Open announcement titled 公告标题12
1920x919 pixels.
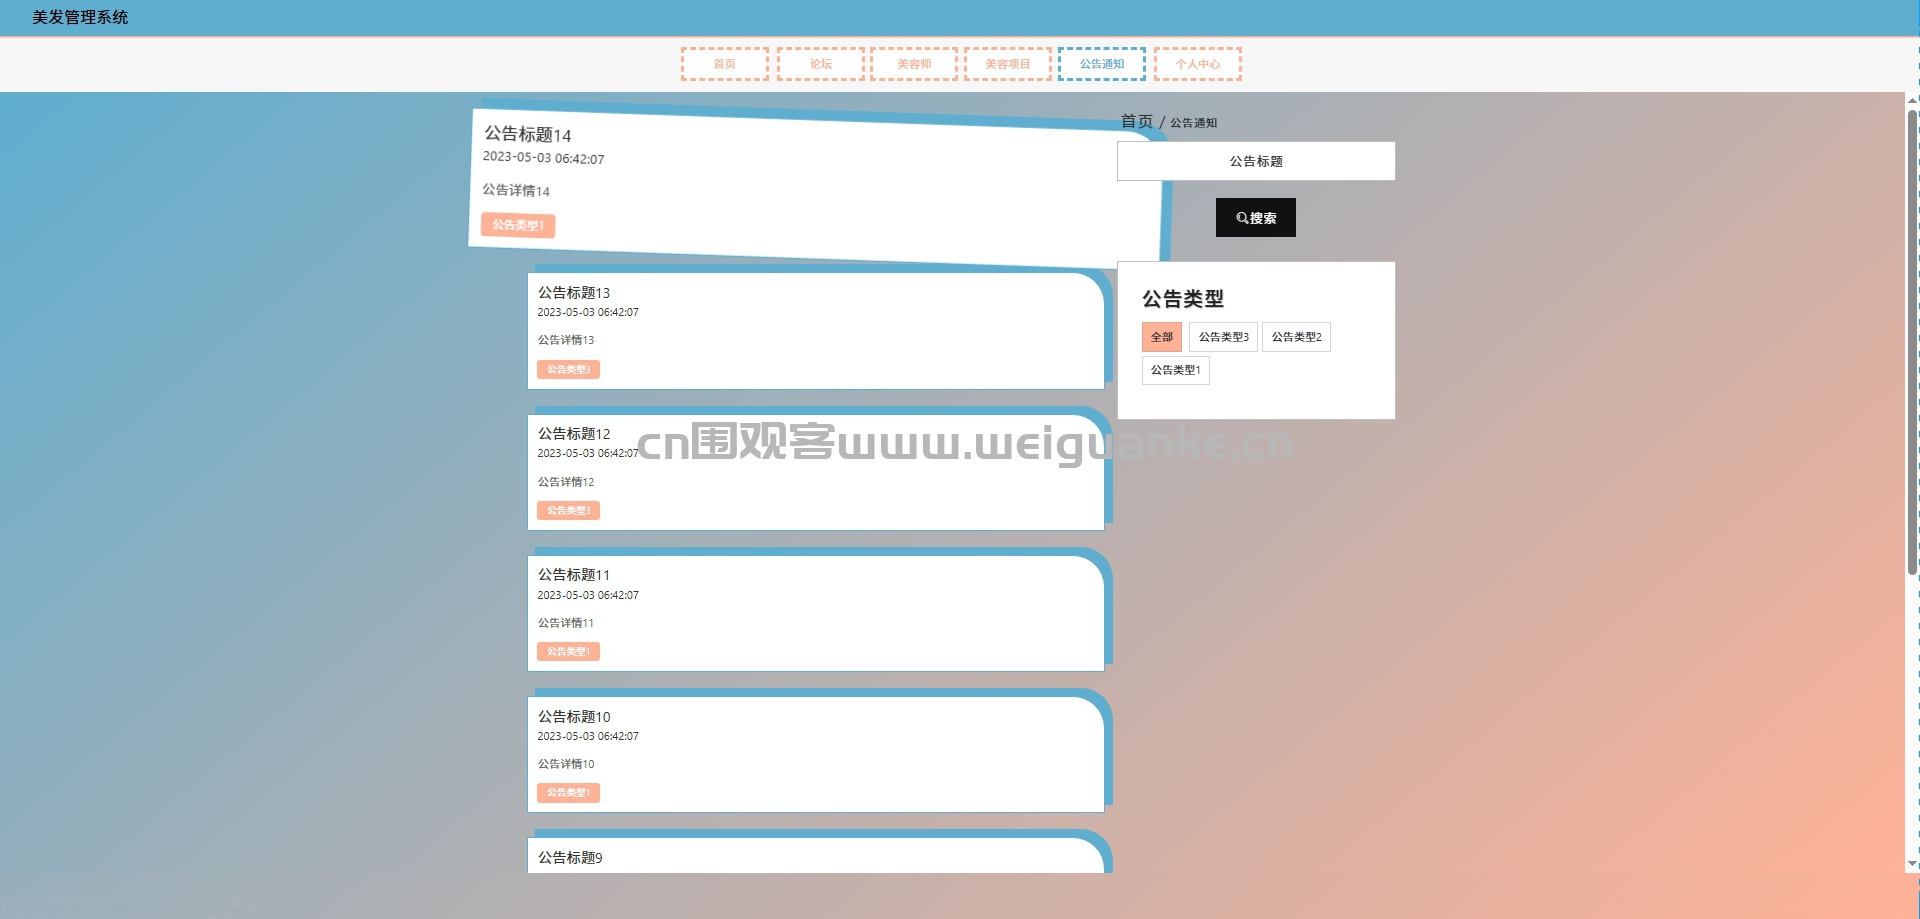pos(574,434)
